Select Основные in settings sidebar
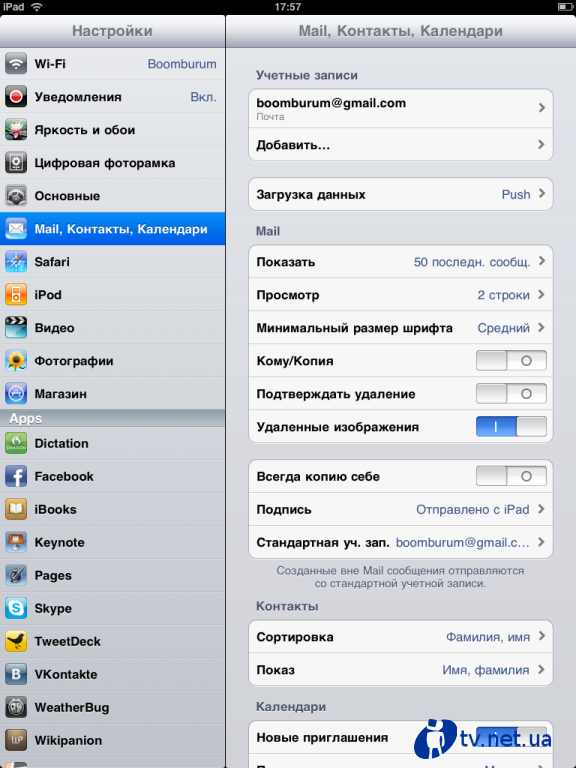Screen dimensions: 576x768 tap(113, 196)
